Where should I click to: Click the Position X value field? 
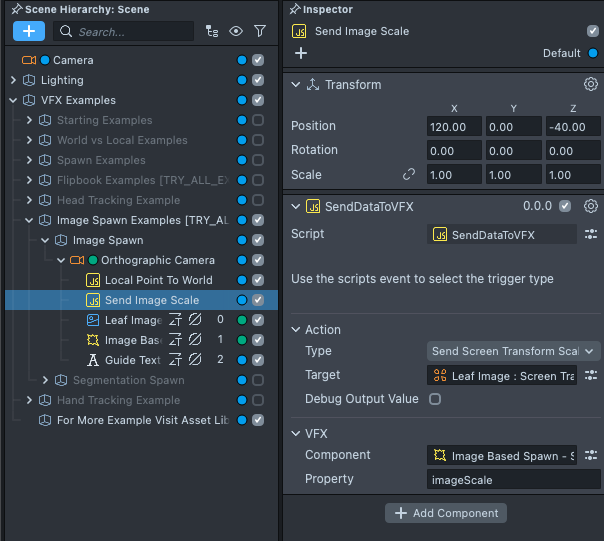click(x=454, y=127)
